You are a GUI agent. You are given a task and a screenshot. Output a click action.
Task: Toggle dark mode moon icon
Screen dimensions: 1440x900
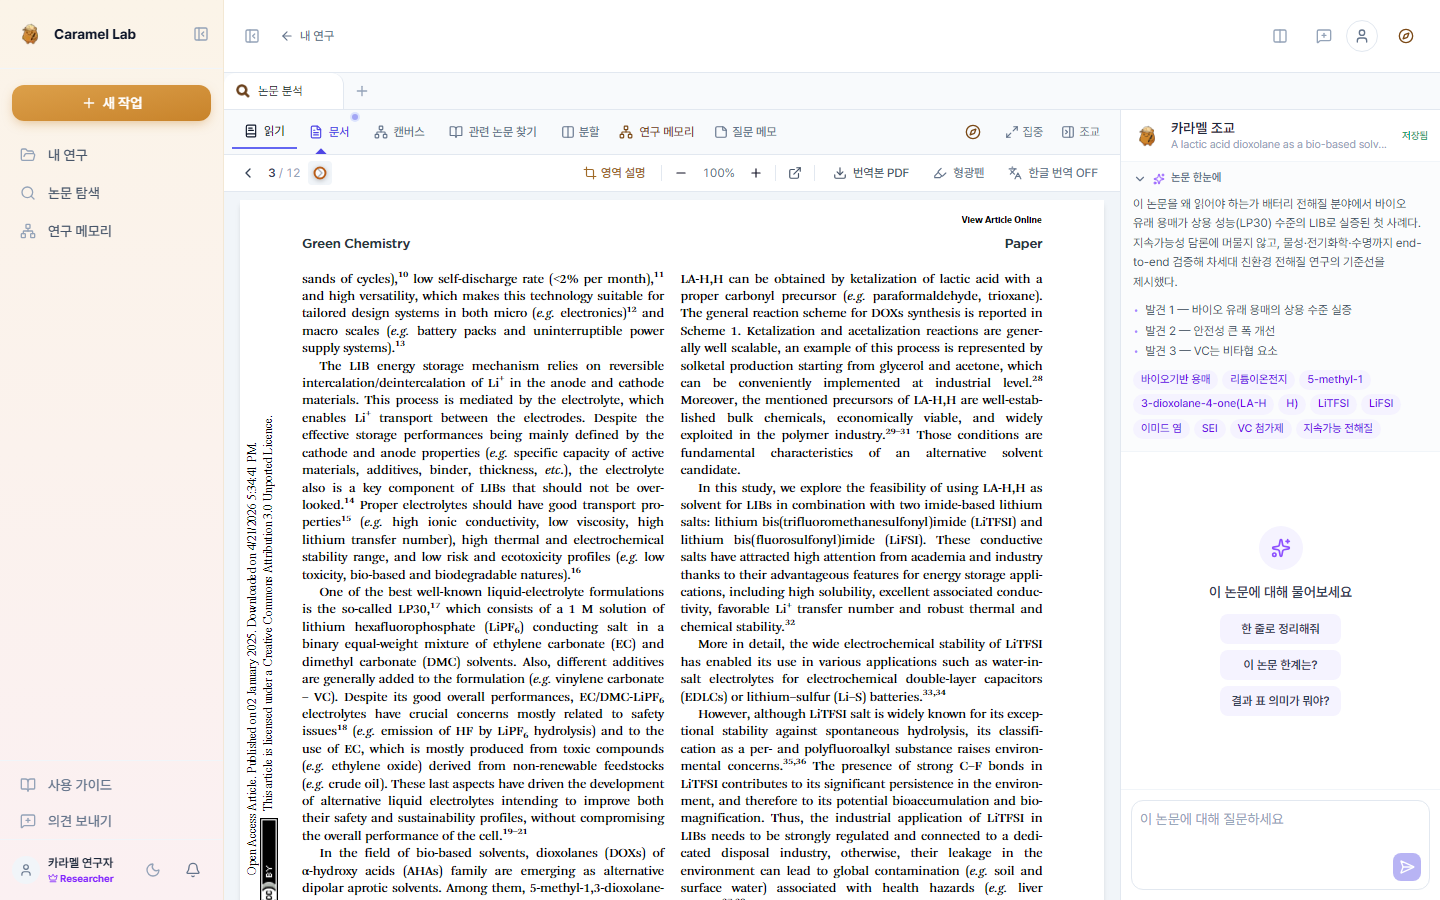click(153, 870)
